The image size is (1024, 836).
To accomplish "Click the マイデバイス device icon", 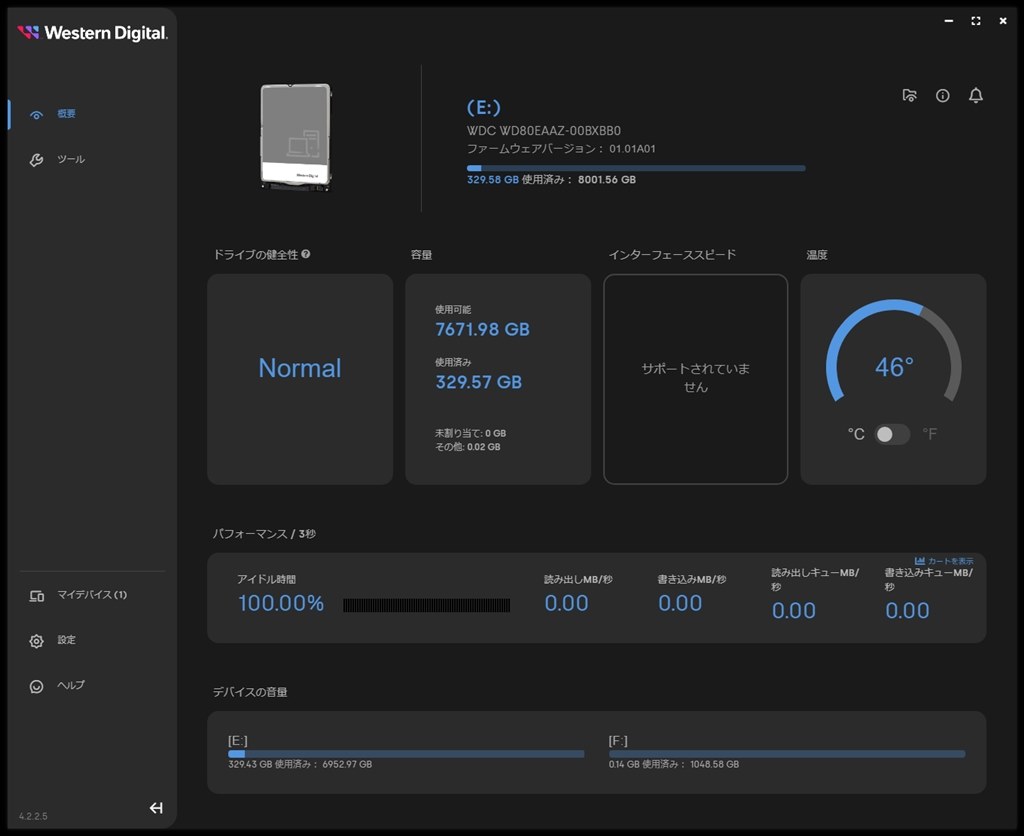I will click(x=37, y=596).
